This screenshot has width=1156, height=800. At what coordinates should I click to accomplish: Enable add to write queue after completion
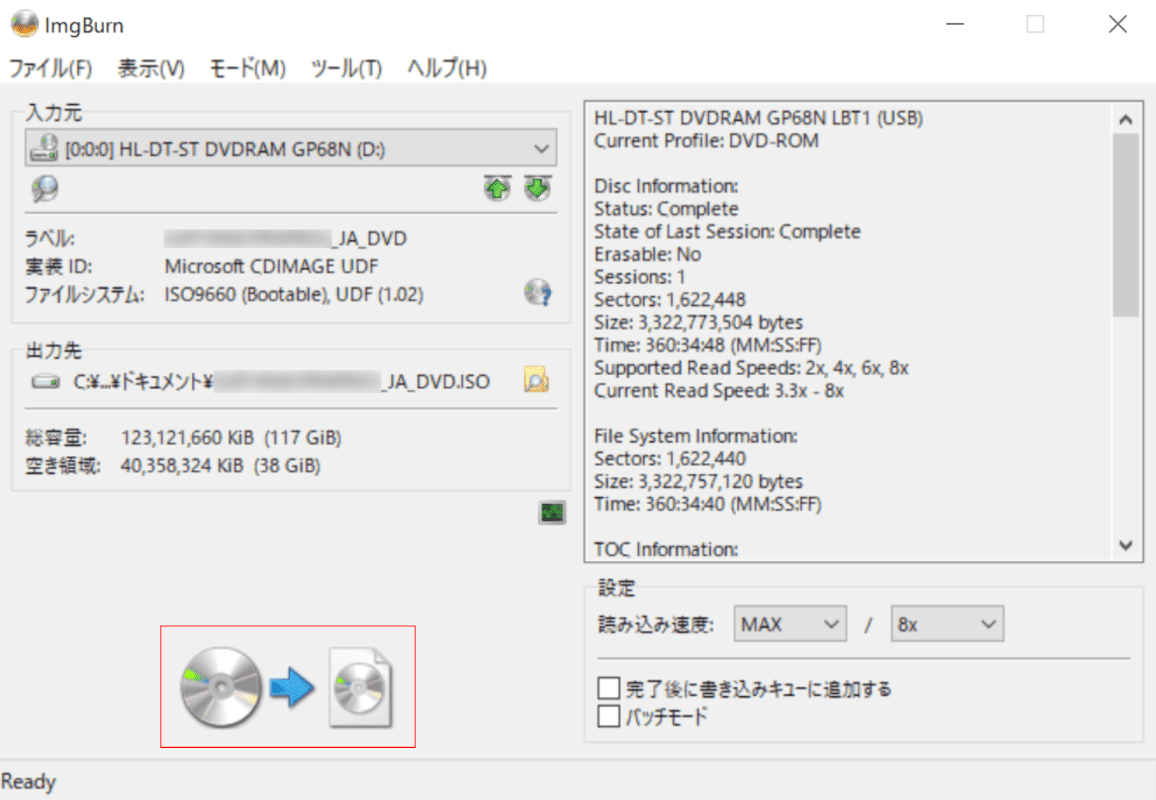(609, 688)
